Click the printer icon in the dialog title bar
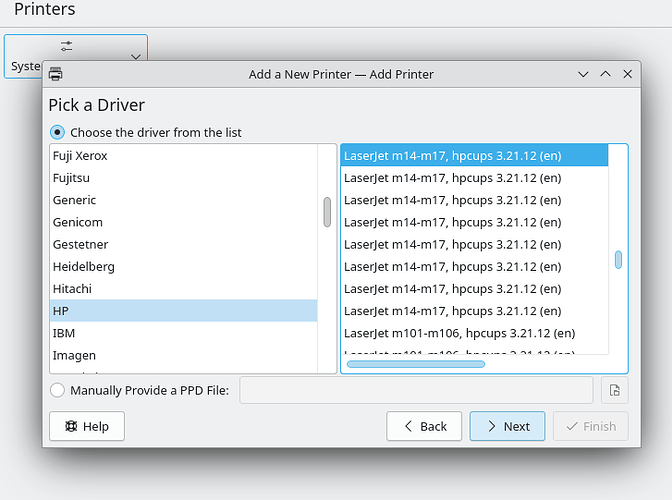Screen dimensions: 672x500 point(55,74)
